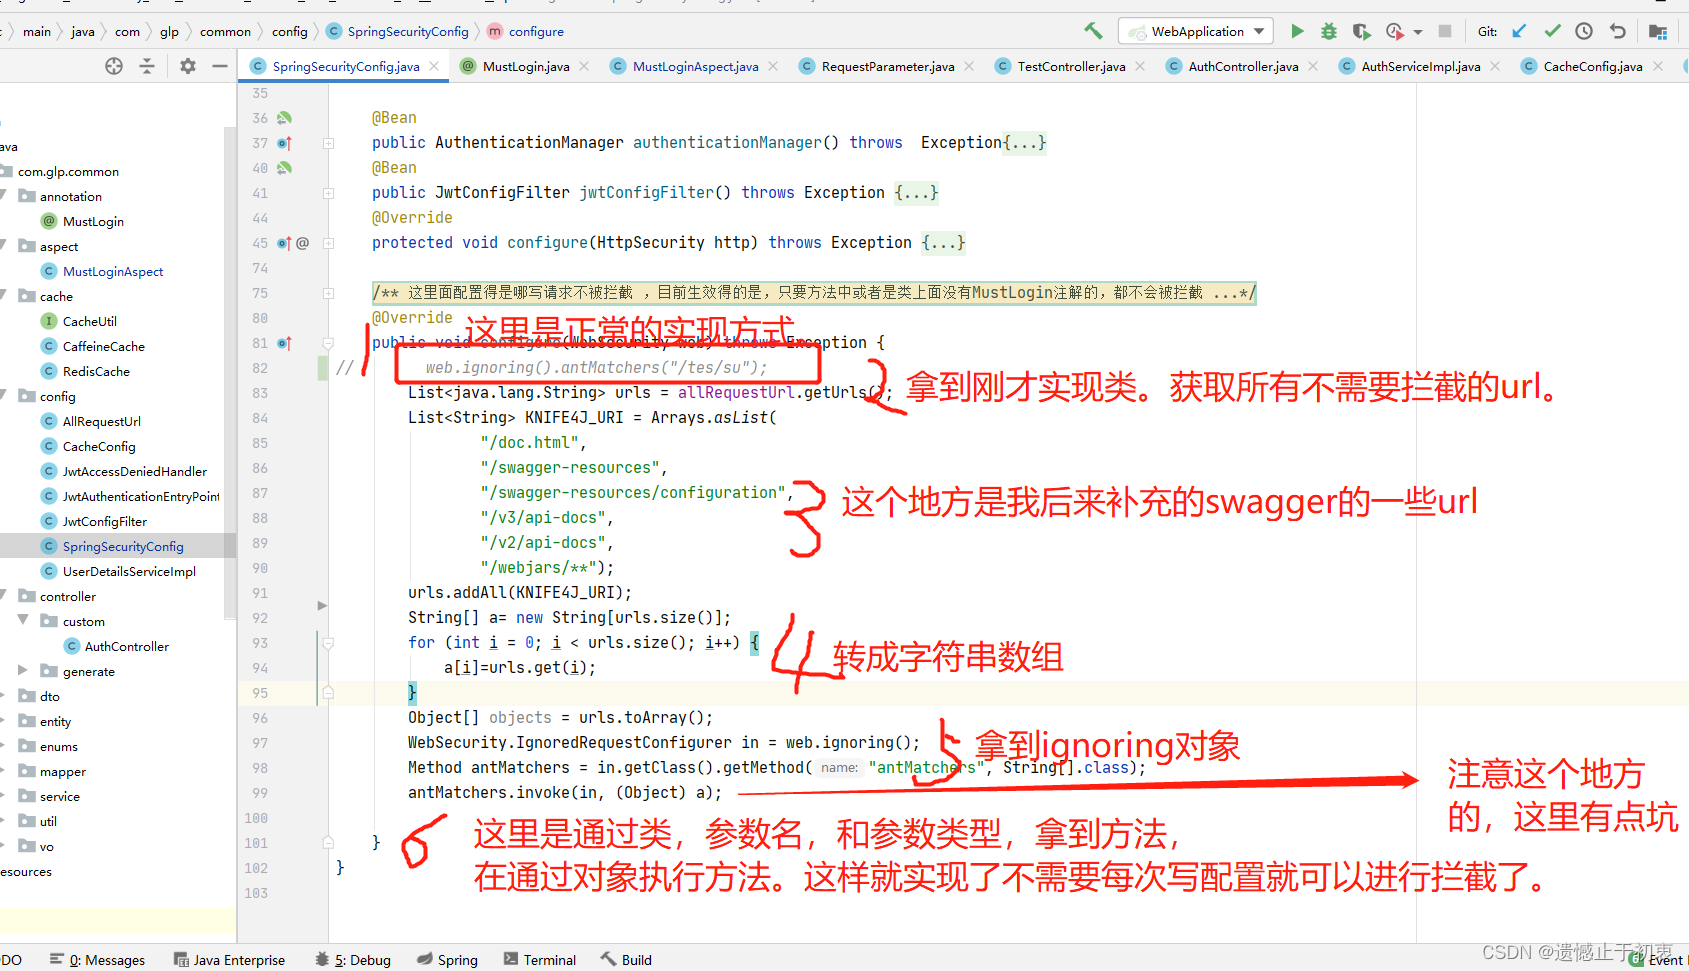Open the profiler run dropdown arrow
This screenshot has height=971, width=1689.
(1418, 32)
